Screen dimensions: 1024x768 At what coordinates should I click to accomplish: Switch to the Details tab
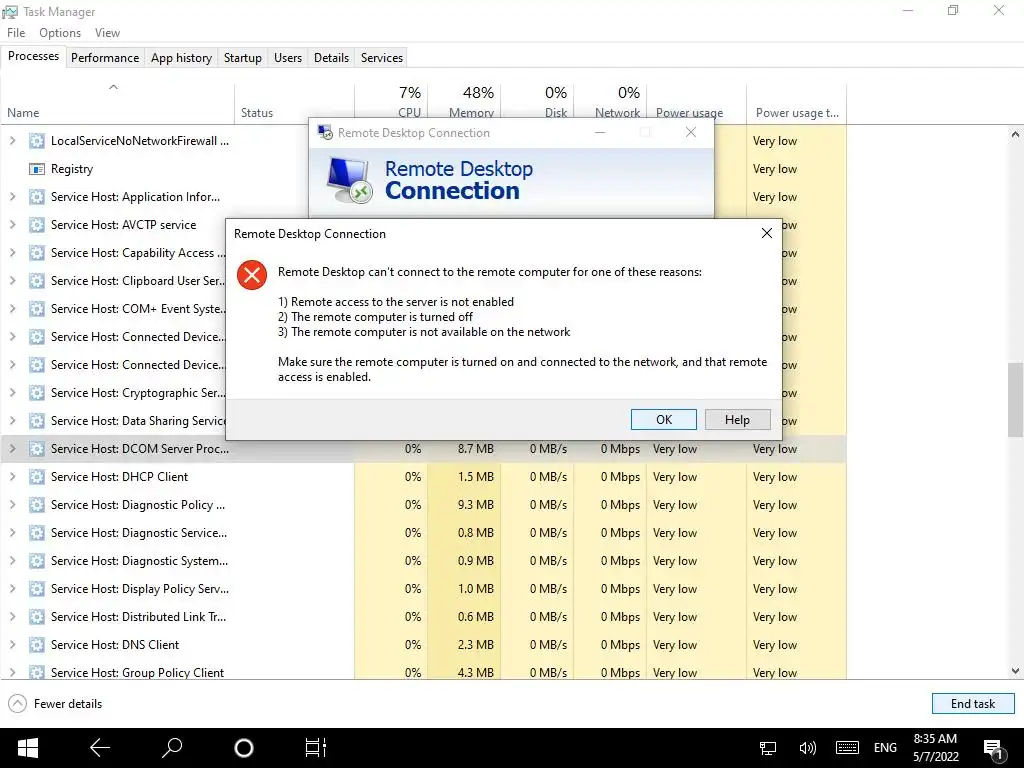[x=331, y=57]
